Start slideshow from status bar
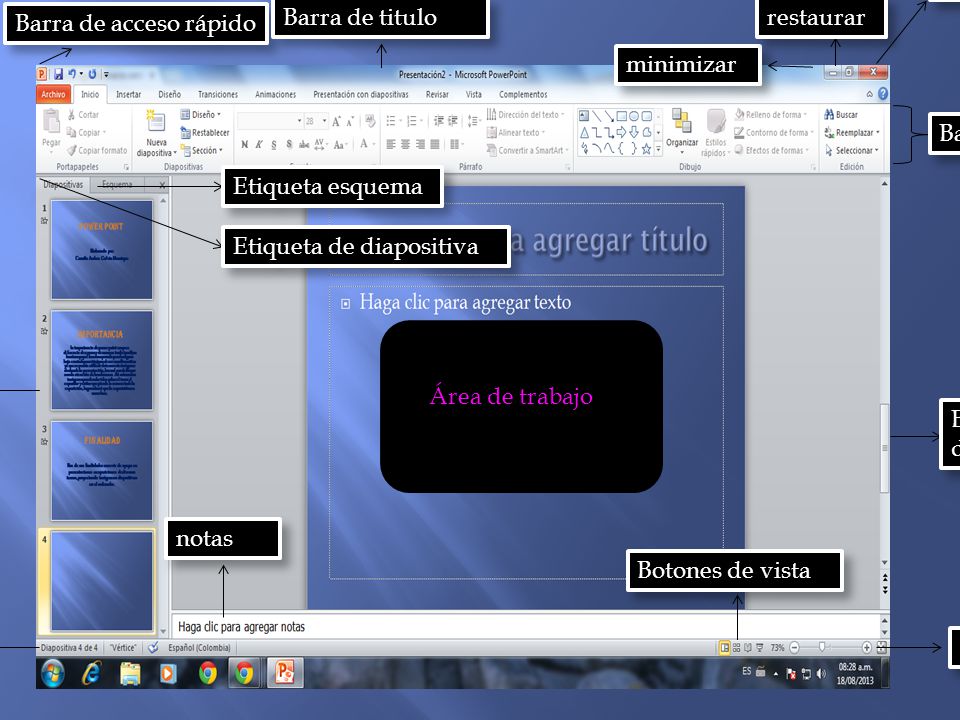The height and width of the screenshot is (720, 960). click(760, 647)
